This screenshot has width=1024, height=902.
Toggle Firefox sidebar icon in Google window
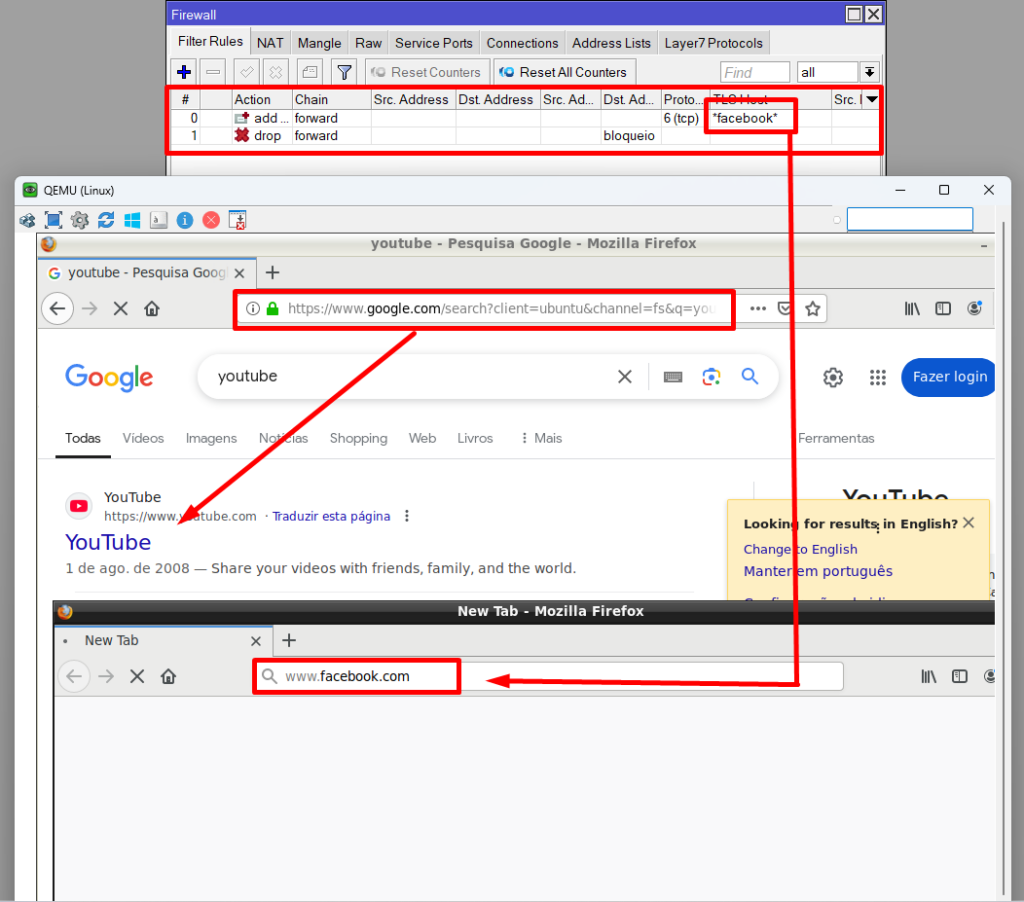point(943,308)
